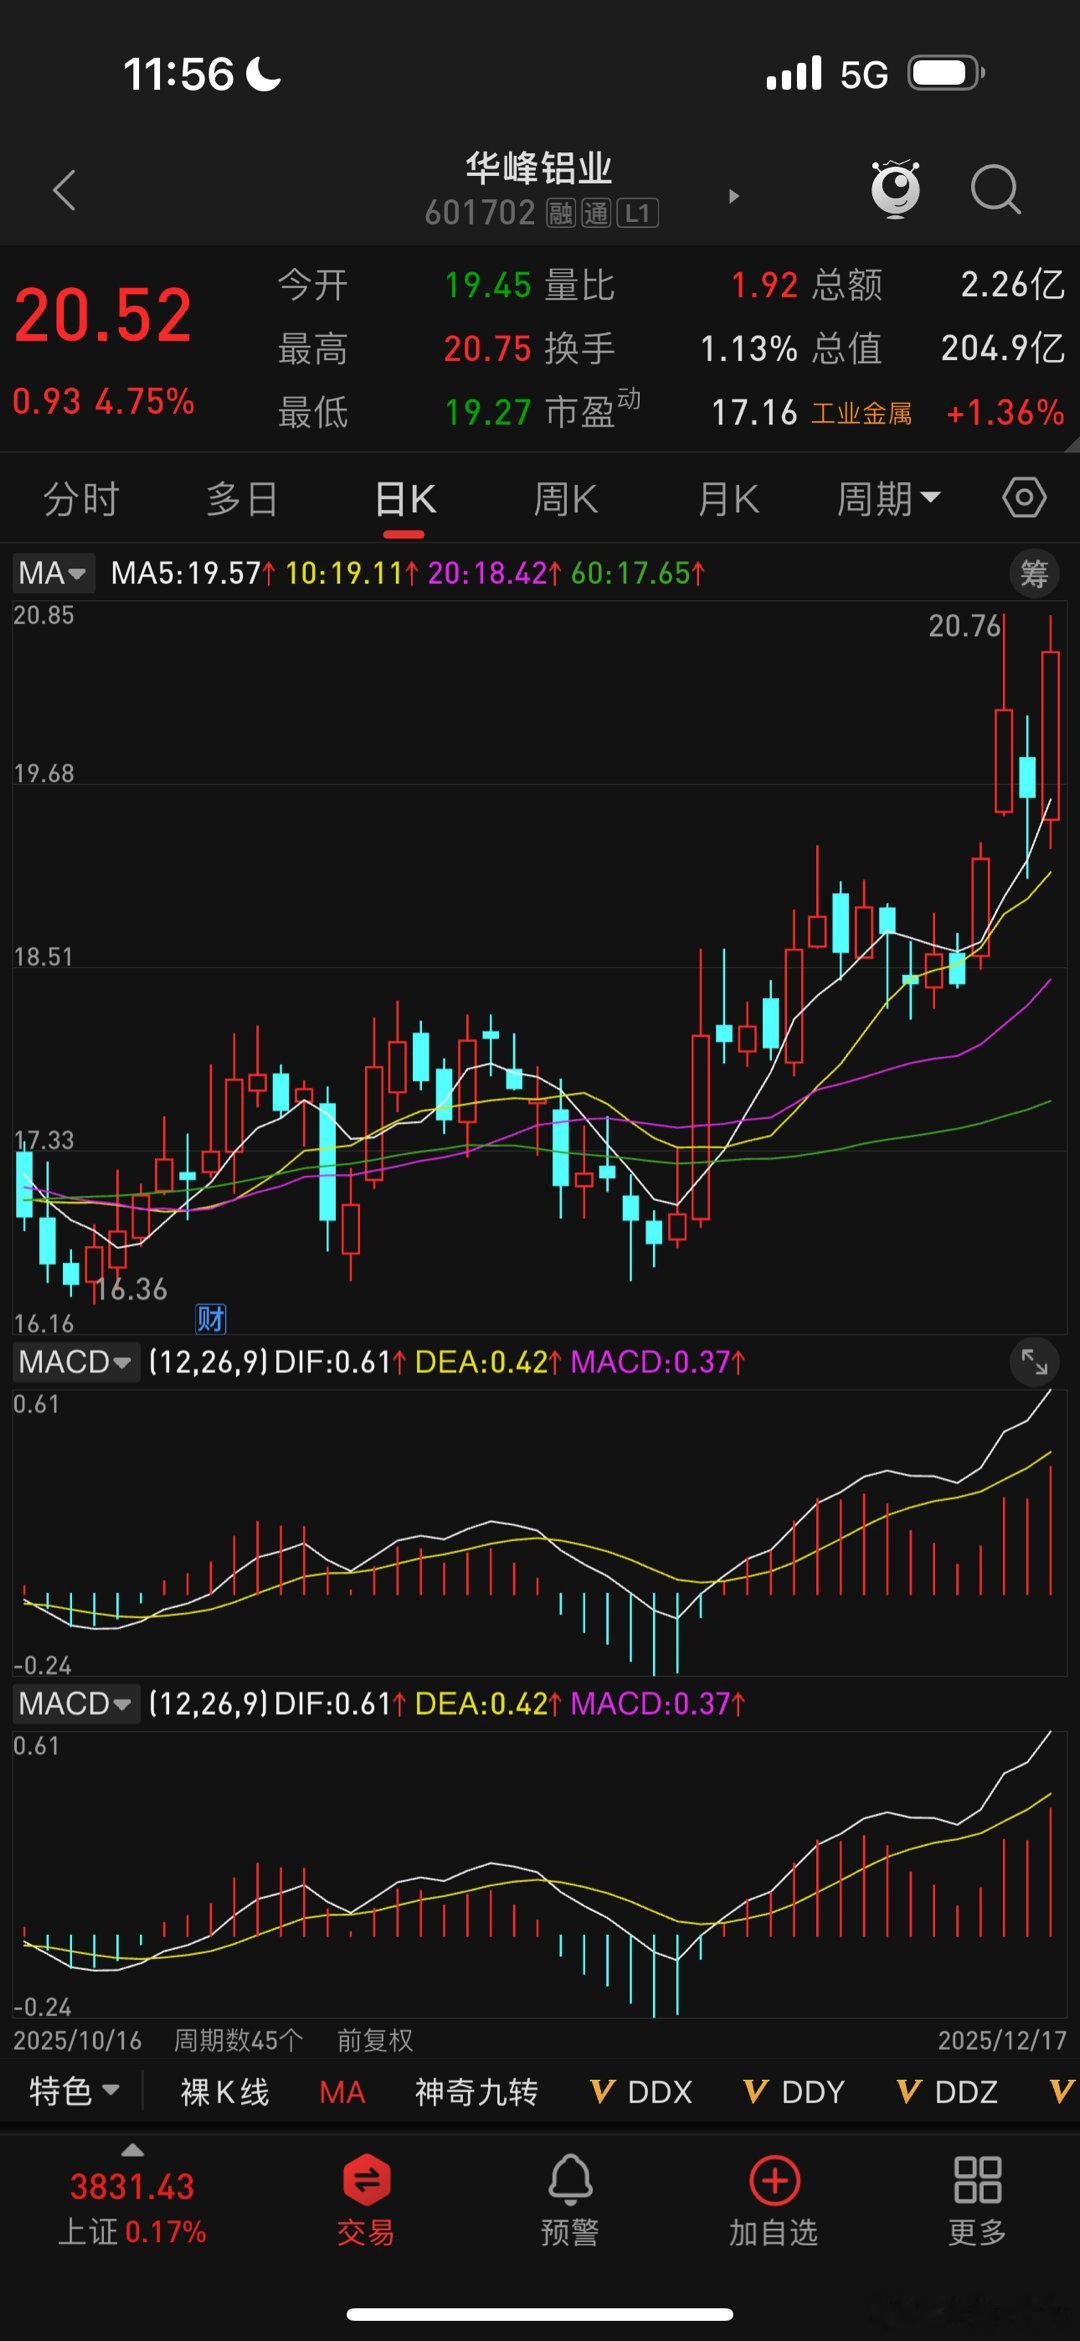Open the search magnifier icon
This screenshot has width=1080, height=2341.
click(x=996, y=189)
